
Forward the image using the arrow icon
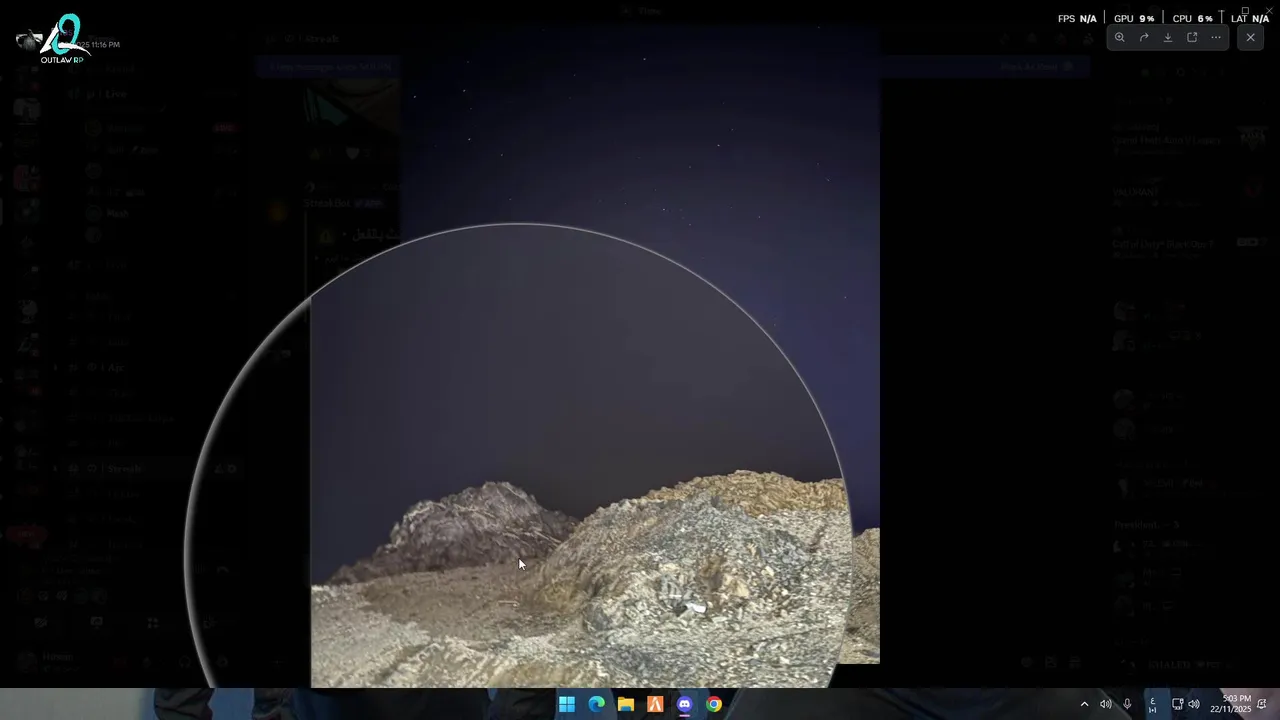(x=1144, y=38)
